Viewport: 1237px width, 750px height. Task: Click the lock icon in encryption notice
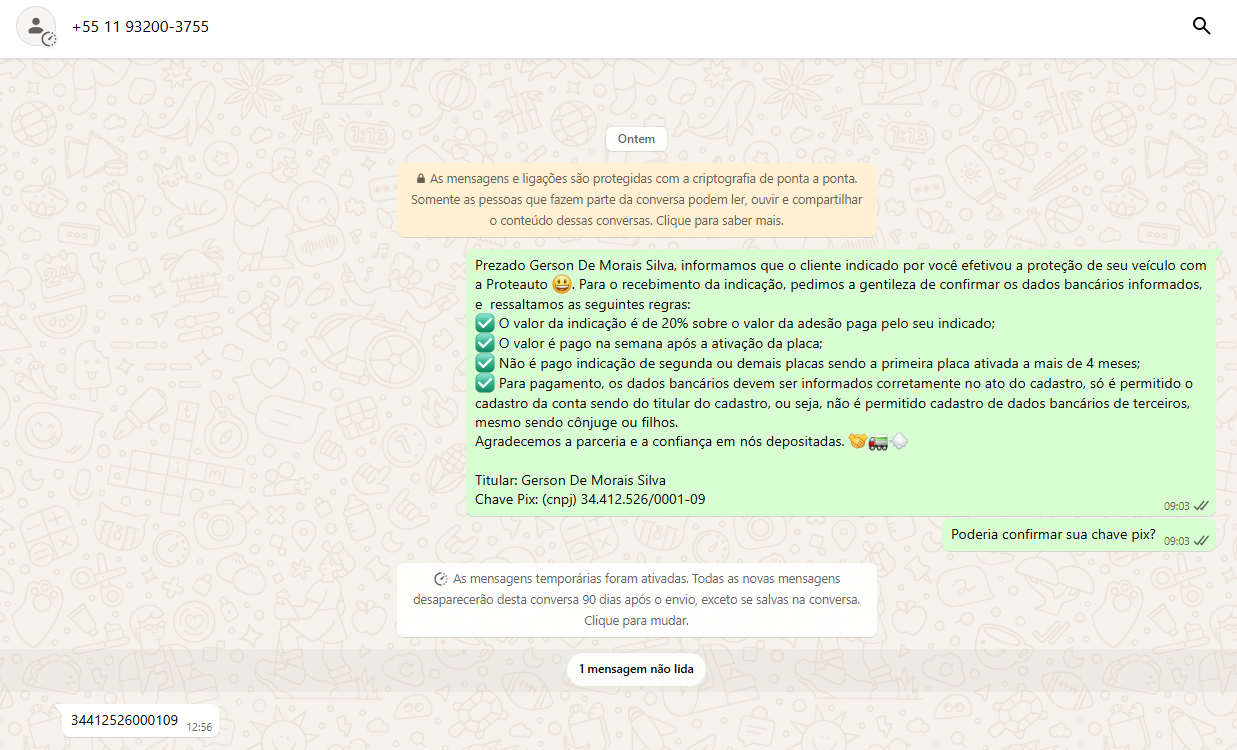[x=421, y=179]
